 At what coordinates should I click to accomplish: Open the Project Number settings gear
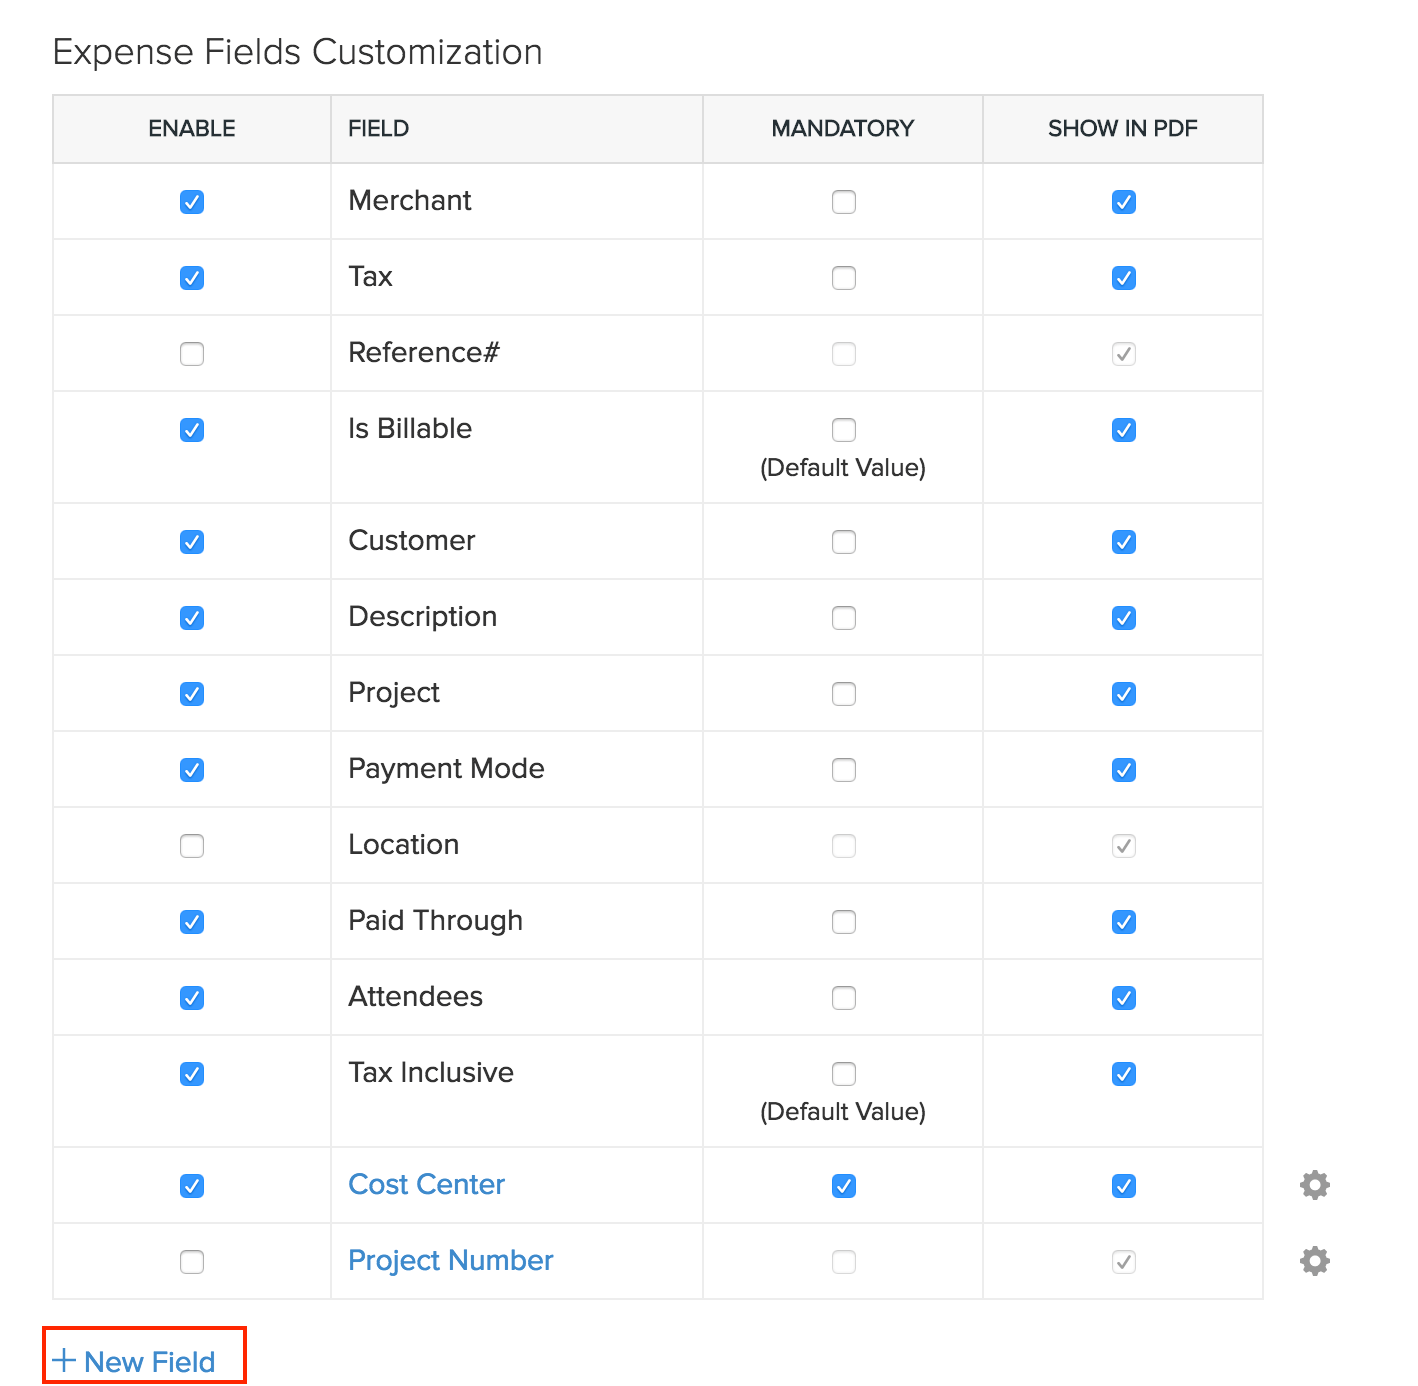point(1313,1261)
